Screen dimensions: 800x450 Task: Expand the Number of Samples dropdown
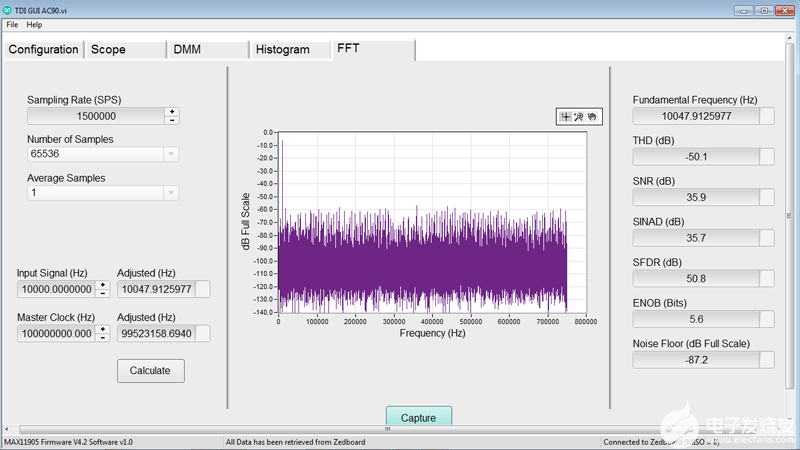pos(171,154)
